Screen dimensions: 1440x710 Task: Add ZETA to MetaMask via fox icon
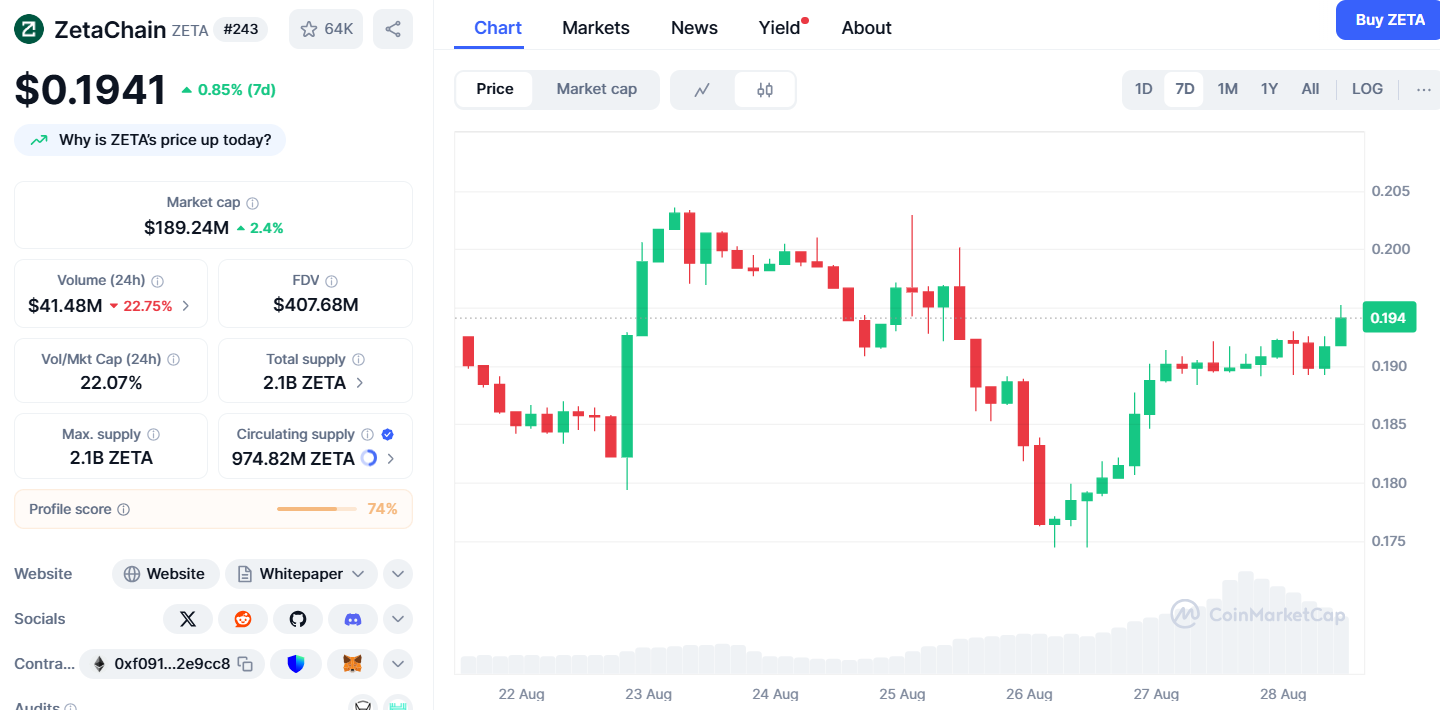pyautogui.click(x=353, y=663)
